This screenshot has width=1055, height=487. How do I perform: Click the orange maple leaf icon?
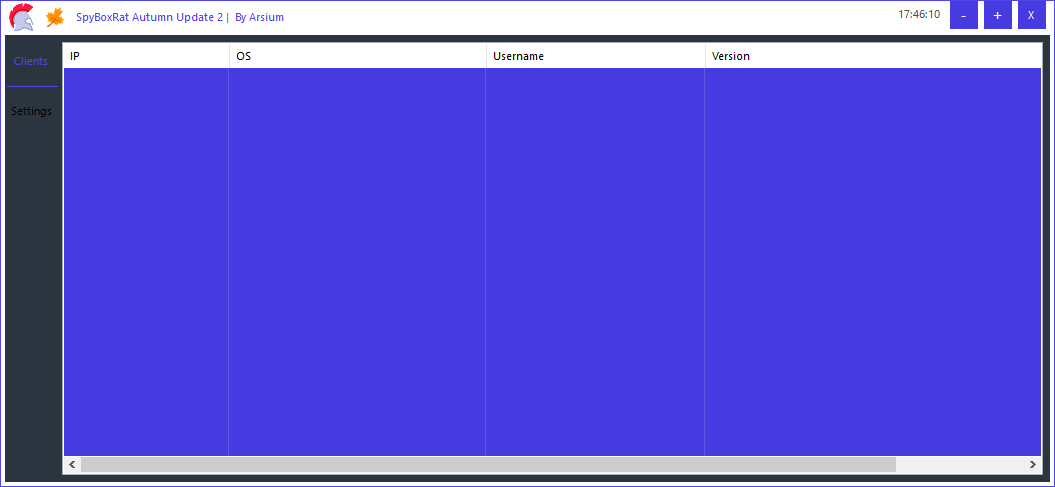[56, 17]
